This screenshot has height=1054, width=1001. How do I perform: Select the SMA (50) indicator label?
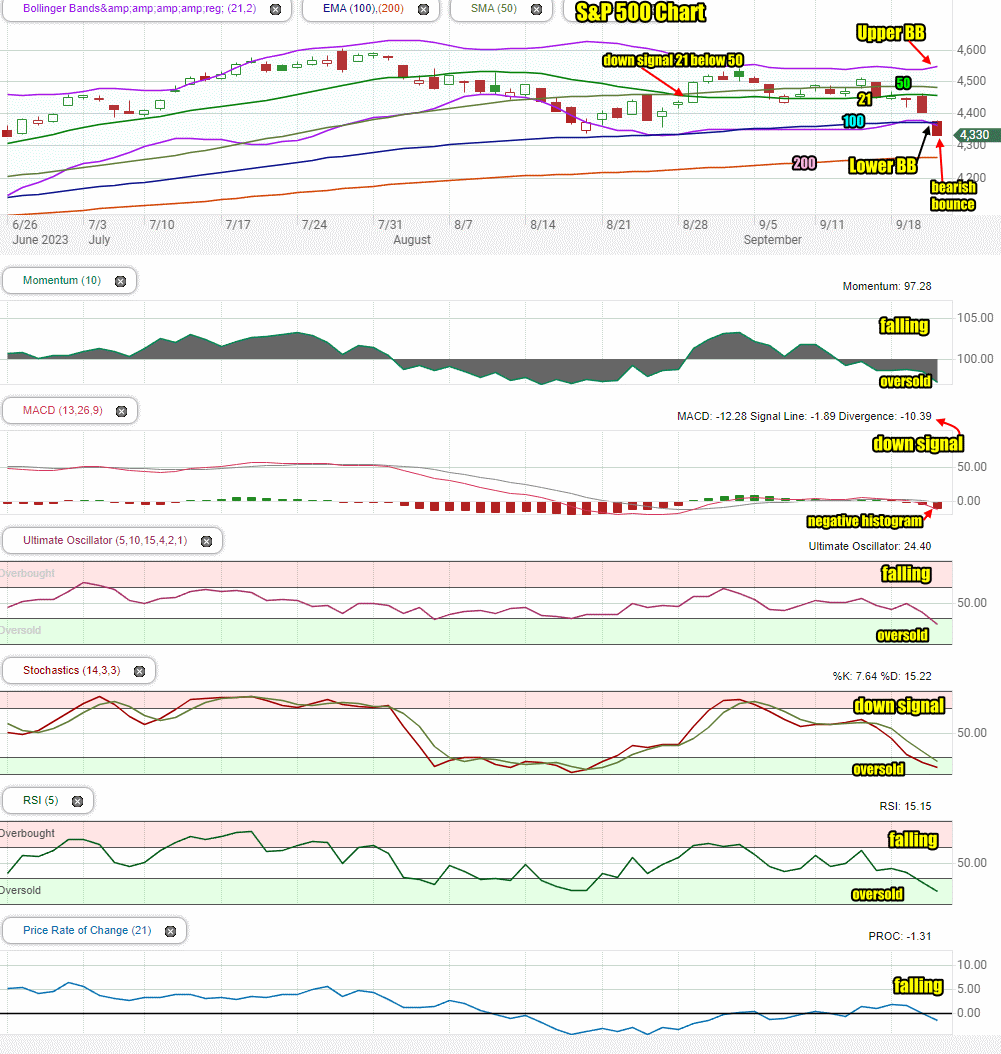point(493,9)
